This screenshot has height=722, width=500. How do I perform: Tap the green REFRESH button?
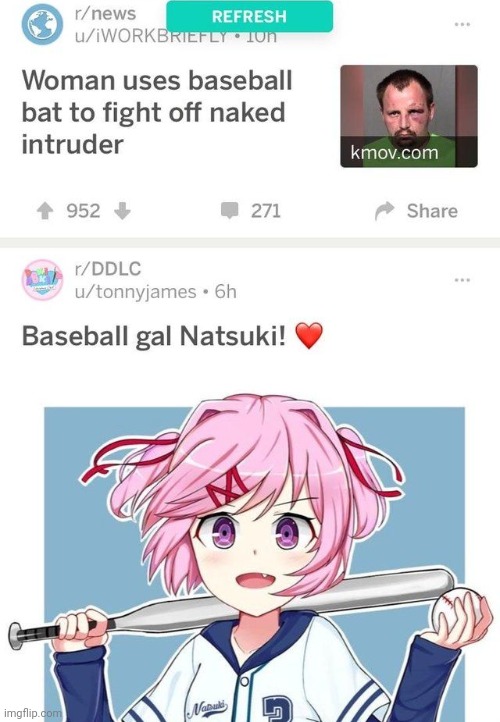tap(249, 17)
